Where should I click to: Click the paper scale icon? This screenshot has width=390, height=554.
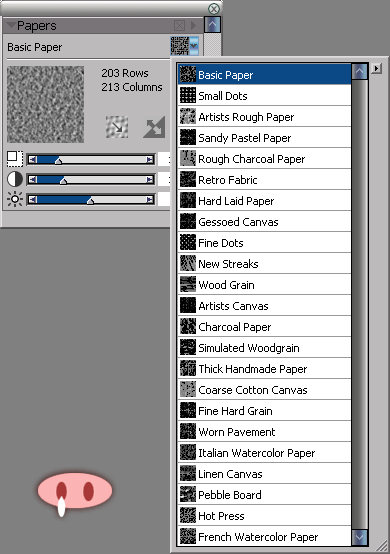(15, 159)
